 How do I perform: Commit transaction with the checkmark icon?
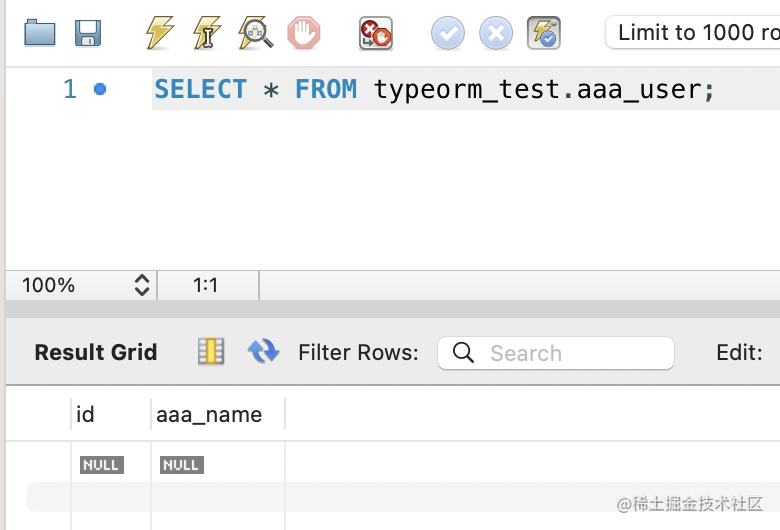coord(448,33)
